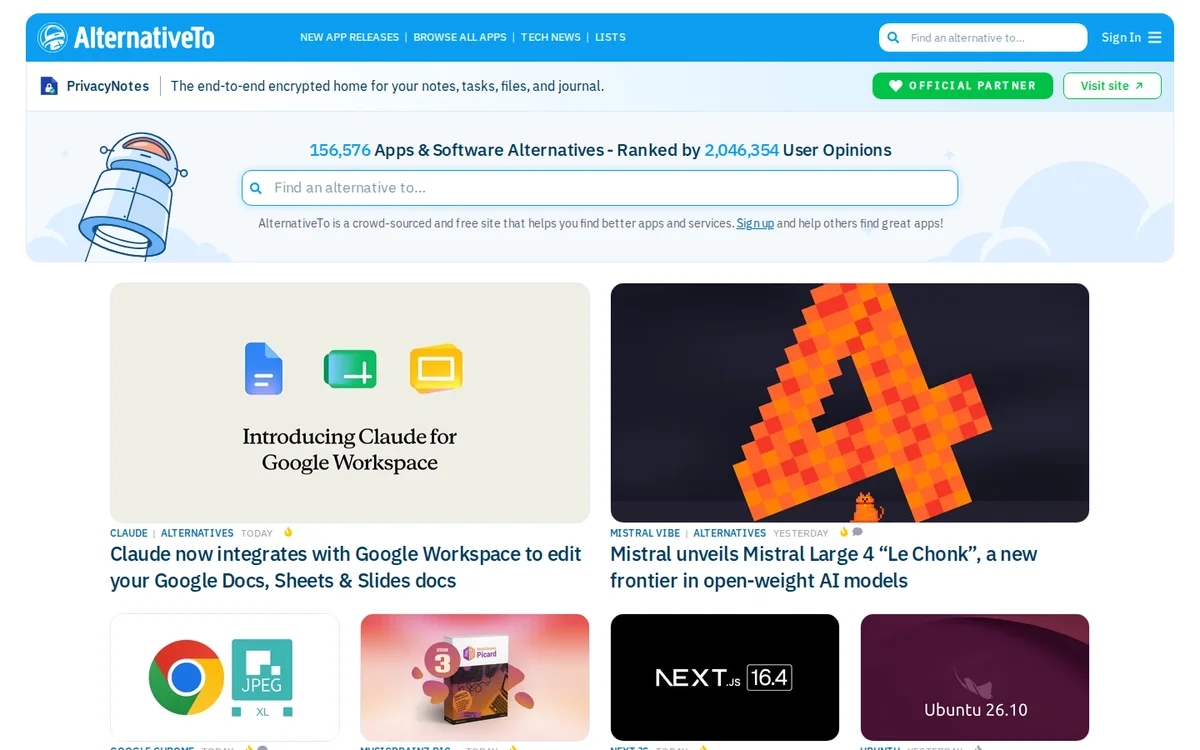The height and width of the screenshot is (750, 1200).
Task: Click the PrivacyNotes lock icon
Action: point(49,86)
